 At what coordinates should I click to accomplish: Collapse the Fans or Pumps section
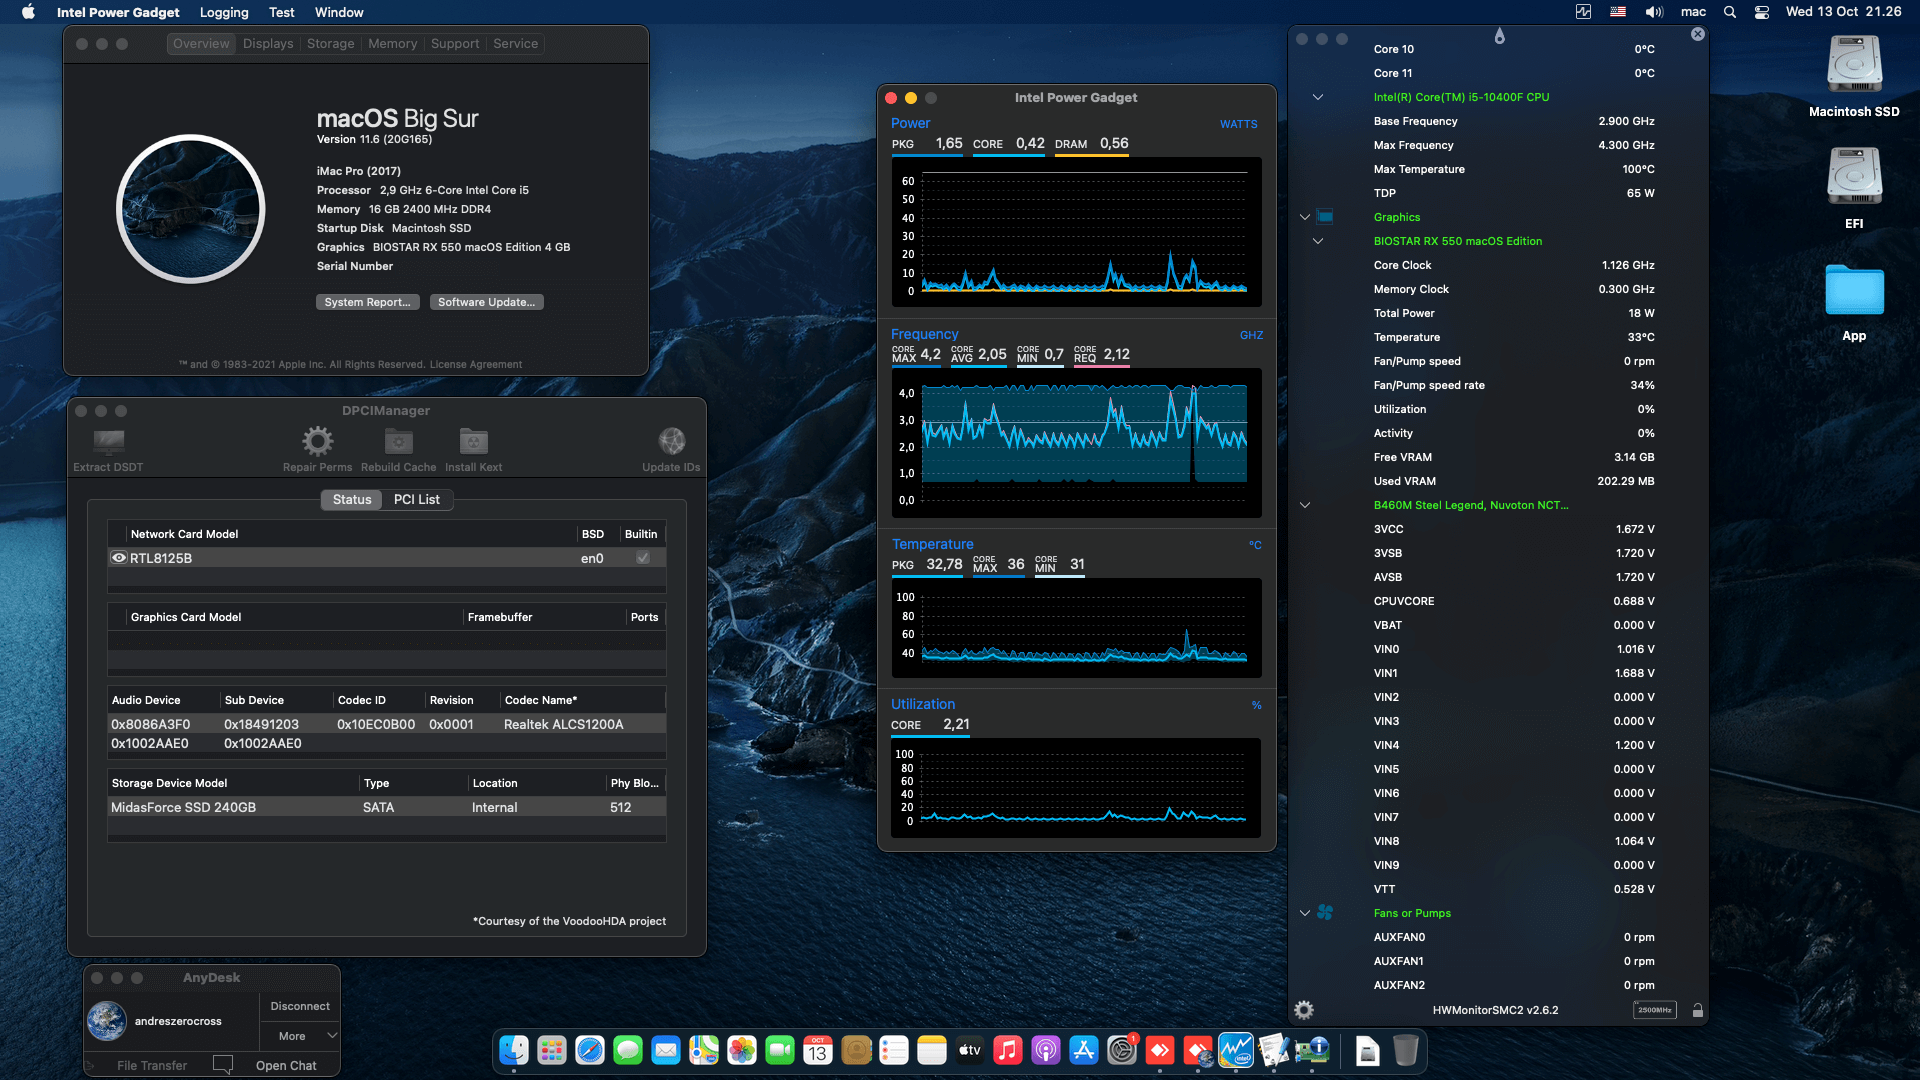[1304, 913]
